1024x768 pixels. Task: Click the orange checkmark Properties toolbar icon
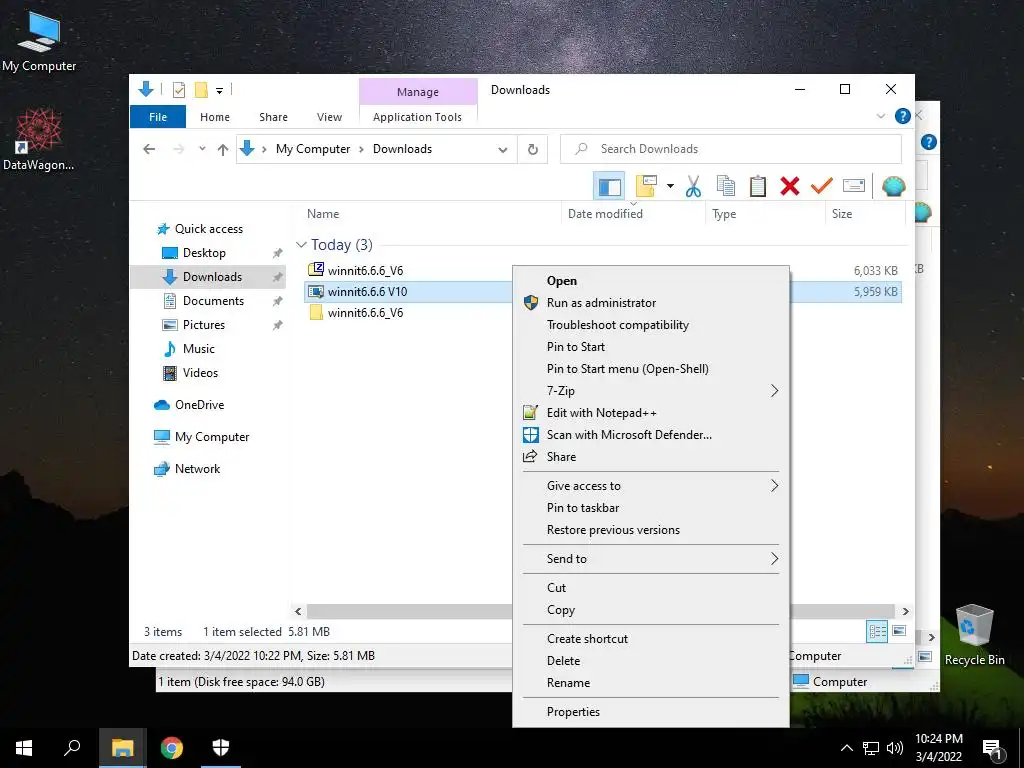[821, 186]
